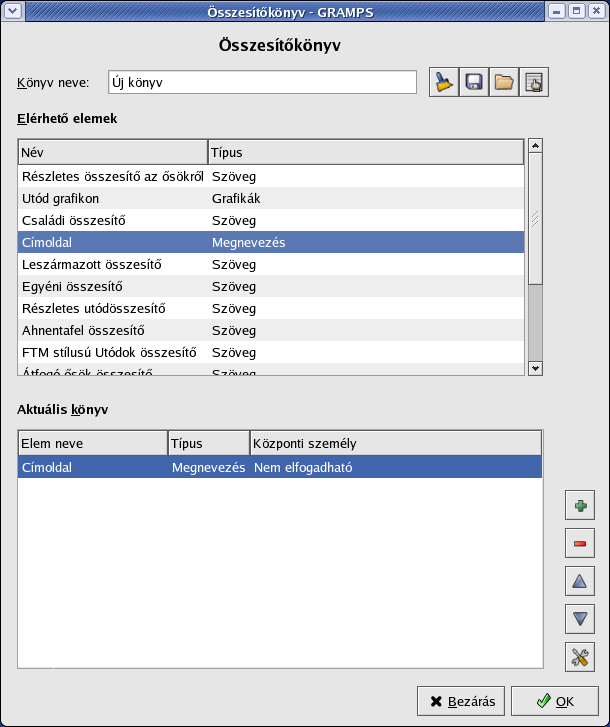Image resolution: width=610 pixels, height=727 pixels.
Task: Move item up with up arrow
Action: 579,581
